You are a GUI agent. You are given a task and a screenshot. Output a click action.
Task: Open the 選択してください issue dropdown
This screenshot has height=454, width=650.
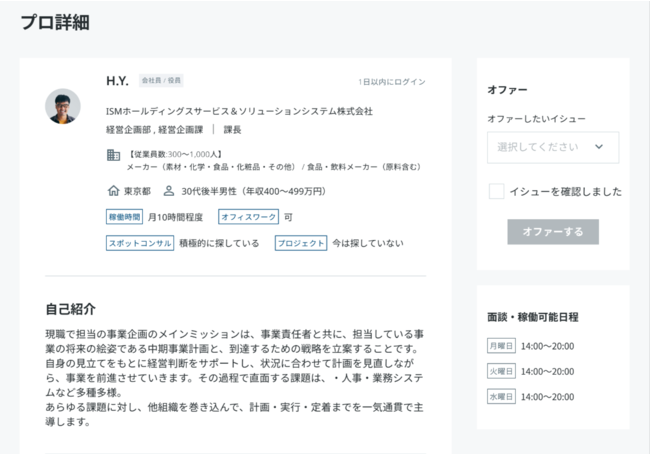pyautogui.click(x=552, y=147)
